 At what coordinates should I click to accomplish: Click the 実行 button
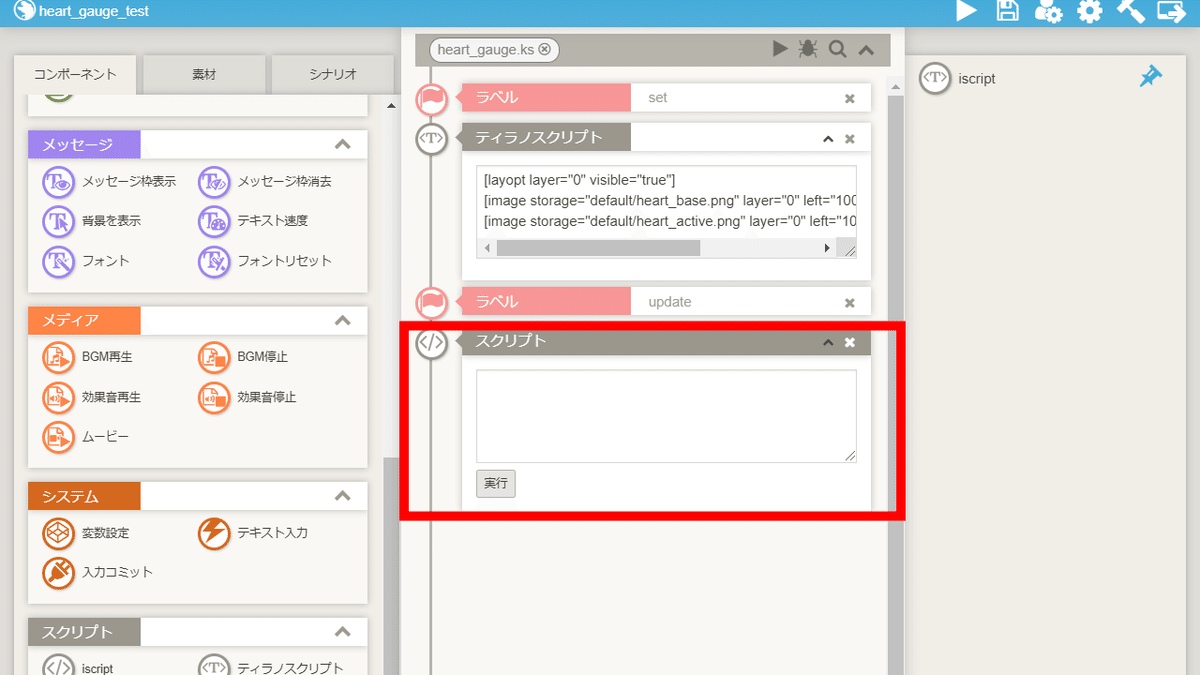coord(496,484)
